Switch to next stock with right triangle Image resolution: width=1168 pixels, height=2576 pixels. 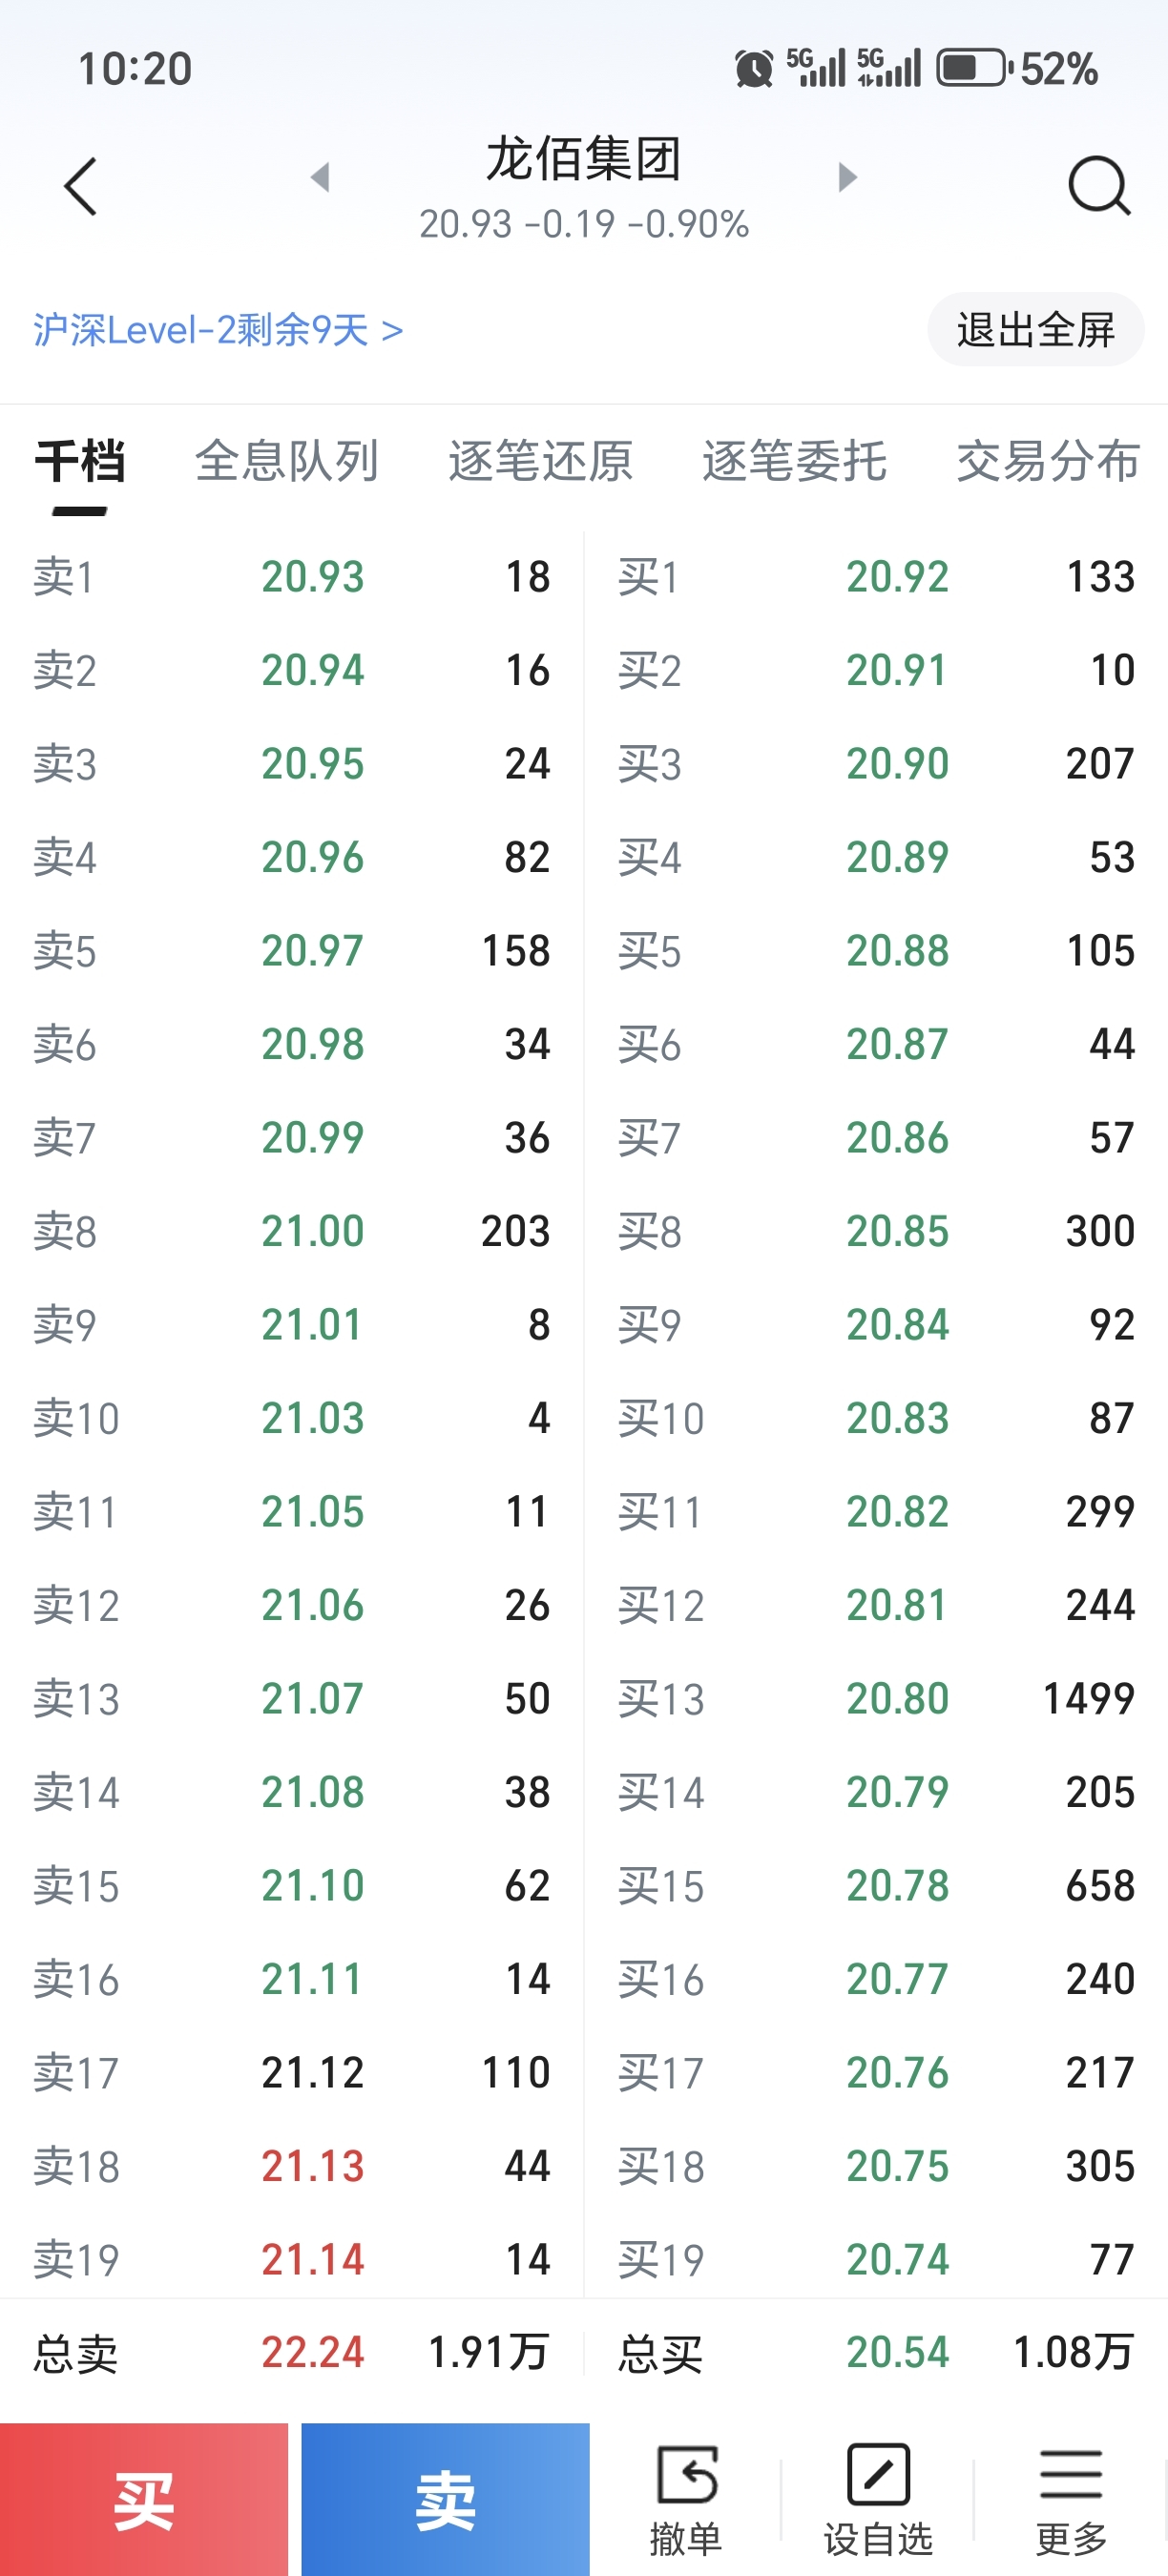pyautogui.click(x=847, y=177)
